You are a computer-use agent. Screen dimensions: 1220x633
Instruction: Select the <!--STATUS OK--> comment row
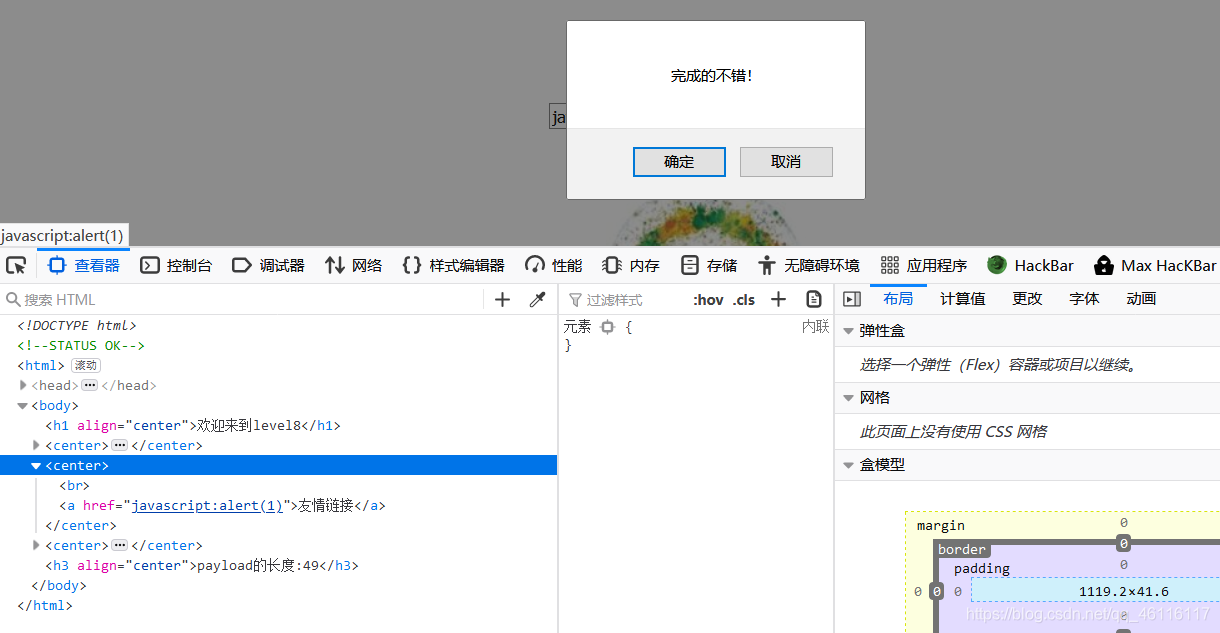pyautogui.click(x=278, y=345)
